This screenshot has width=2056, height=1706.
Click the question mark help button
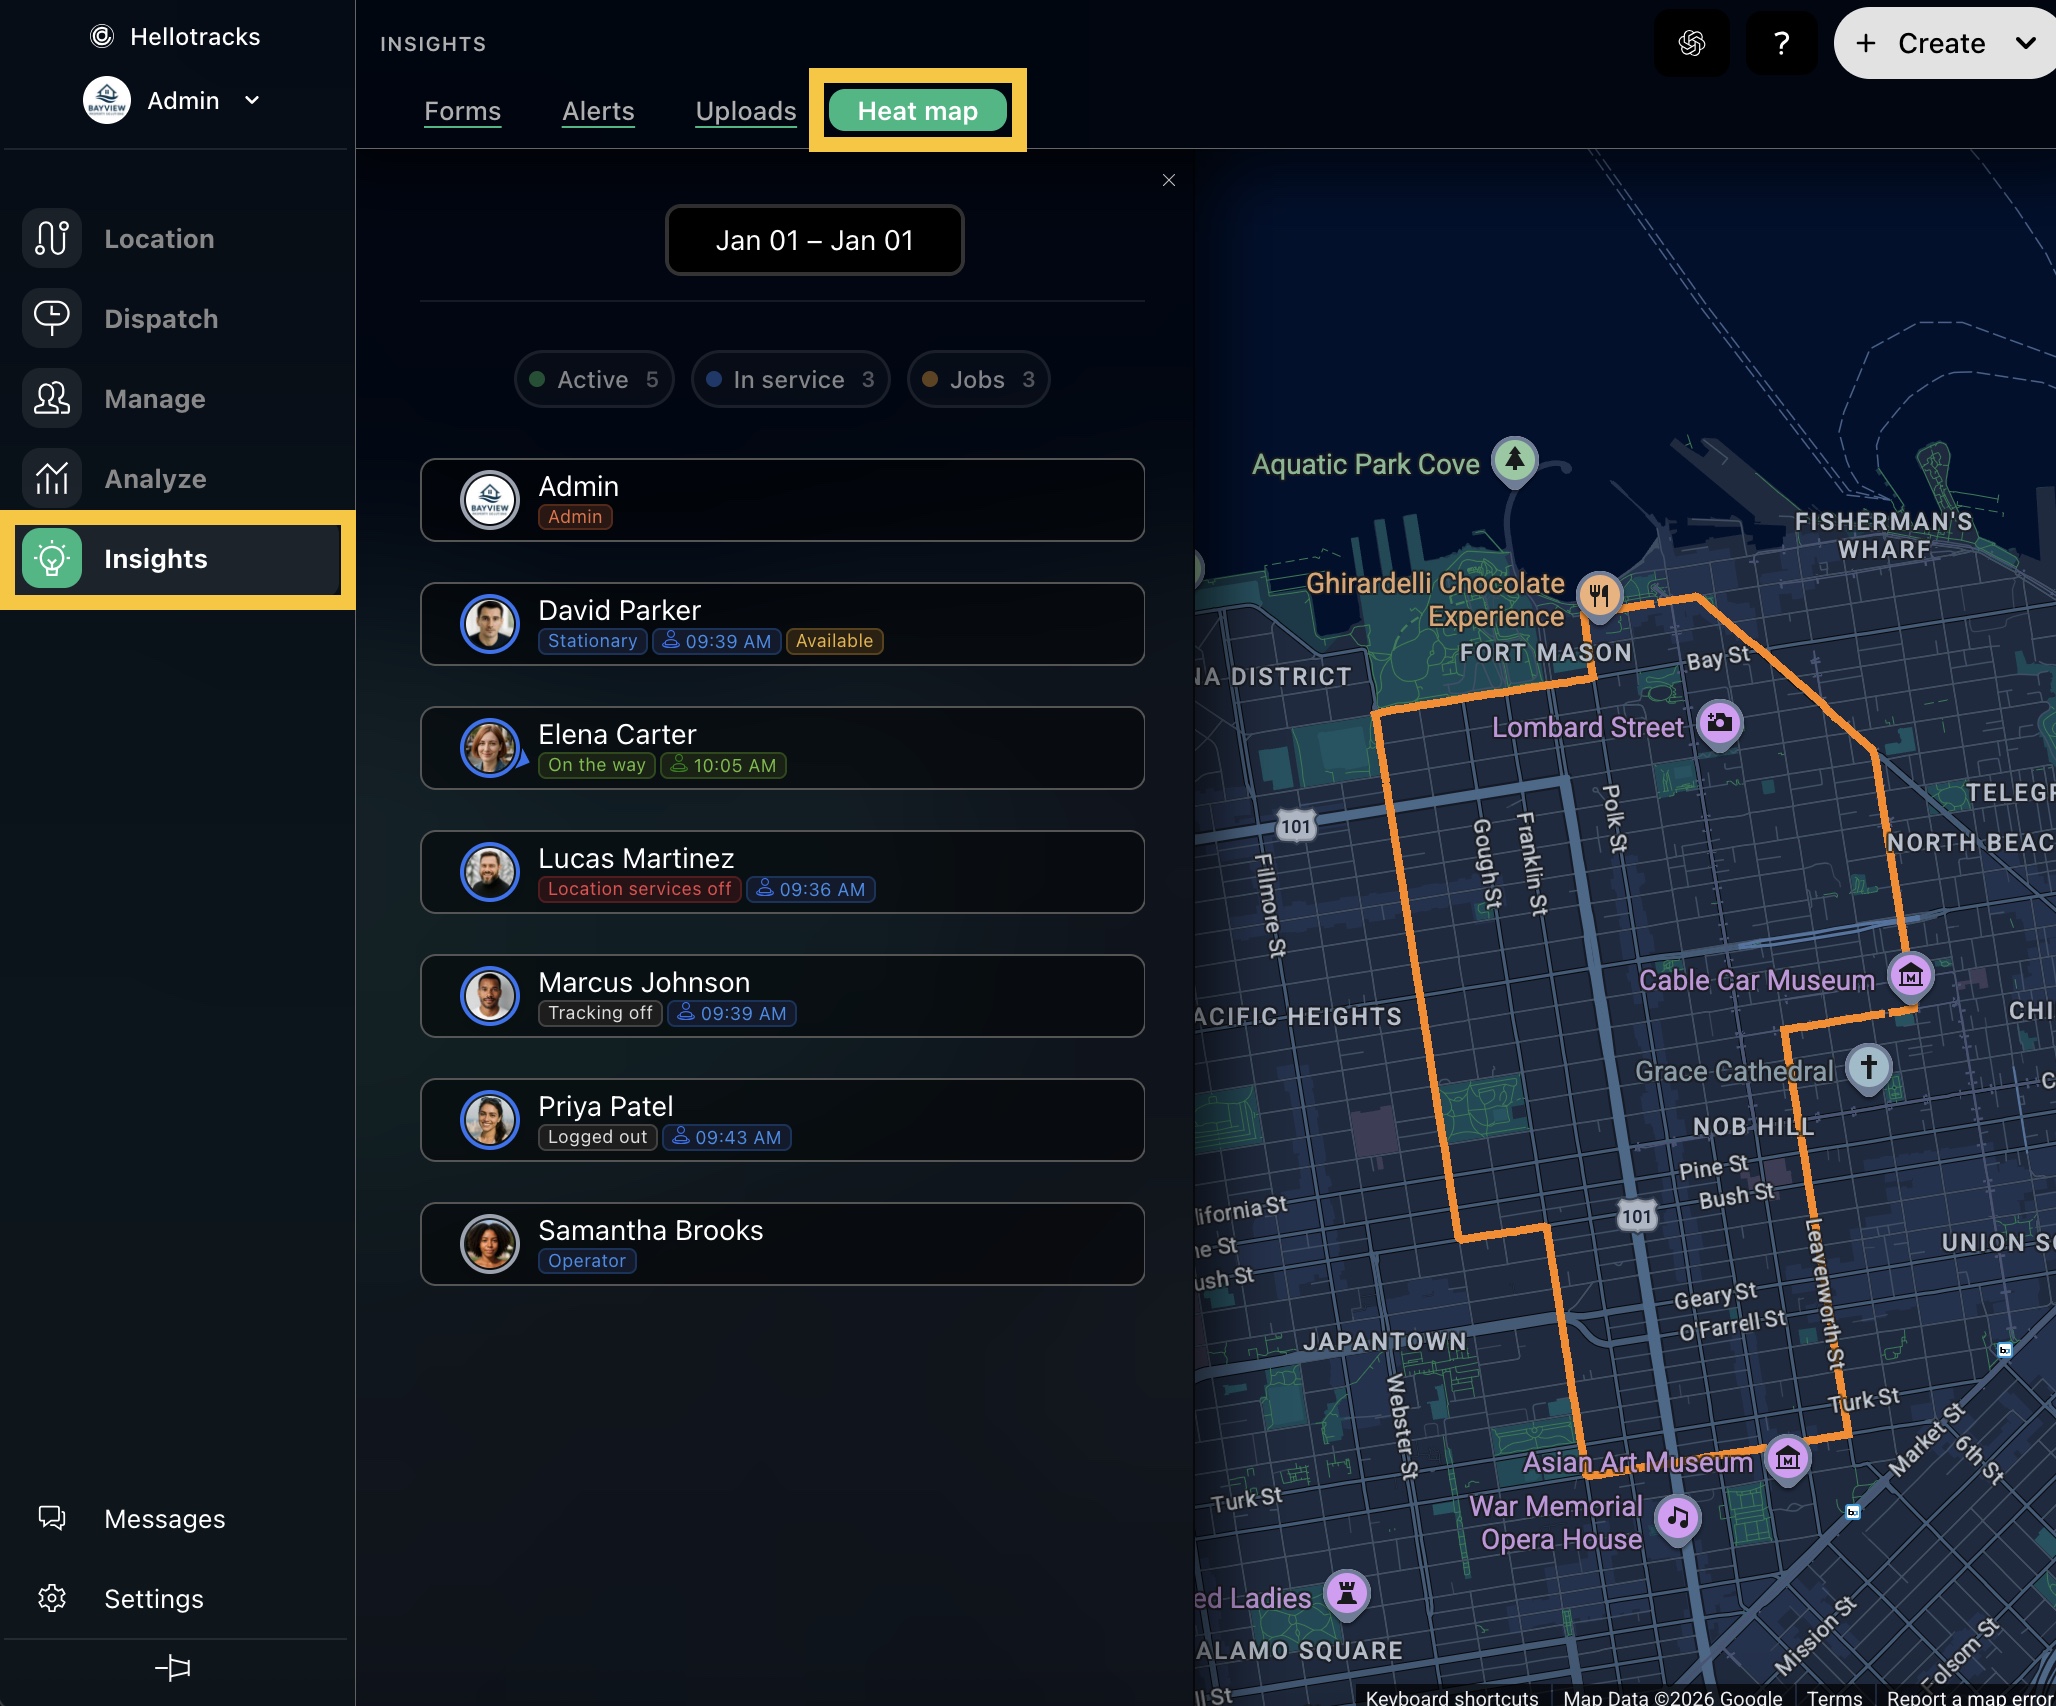(1781, 44)
